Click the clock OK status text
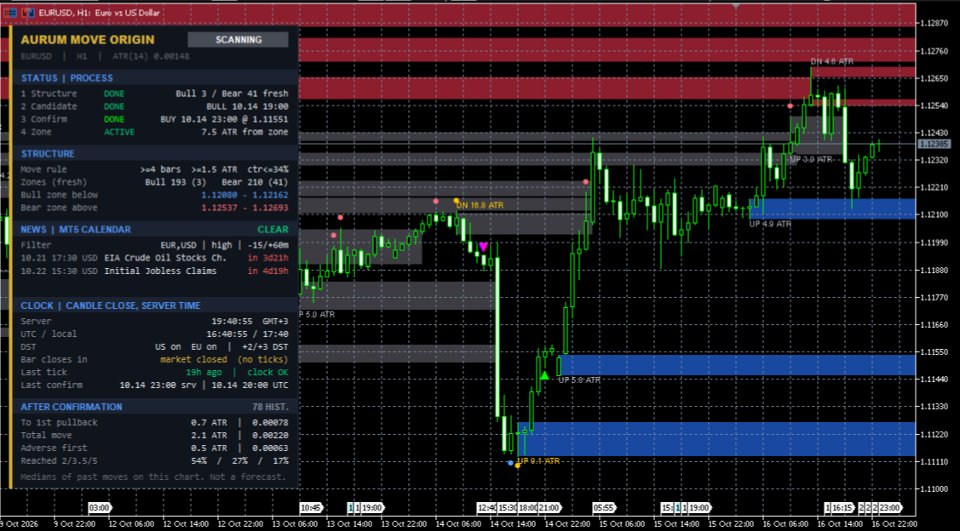The height and width of the screenshot is (531, 960). click(x=268, y=372)
